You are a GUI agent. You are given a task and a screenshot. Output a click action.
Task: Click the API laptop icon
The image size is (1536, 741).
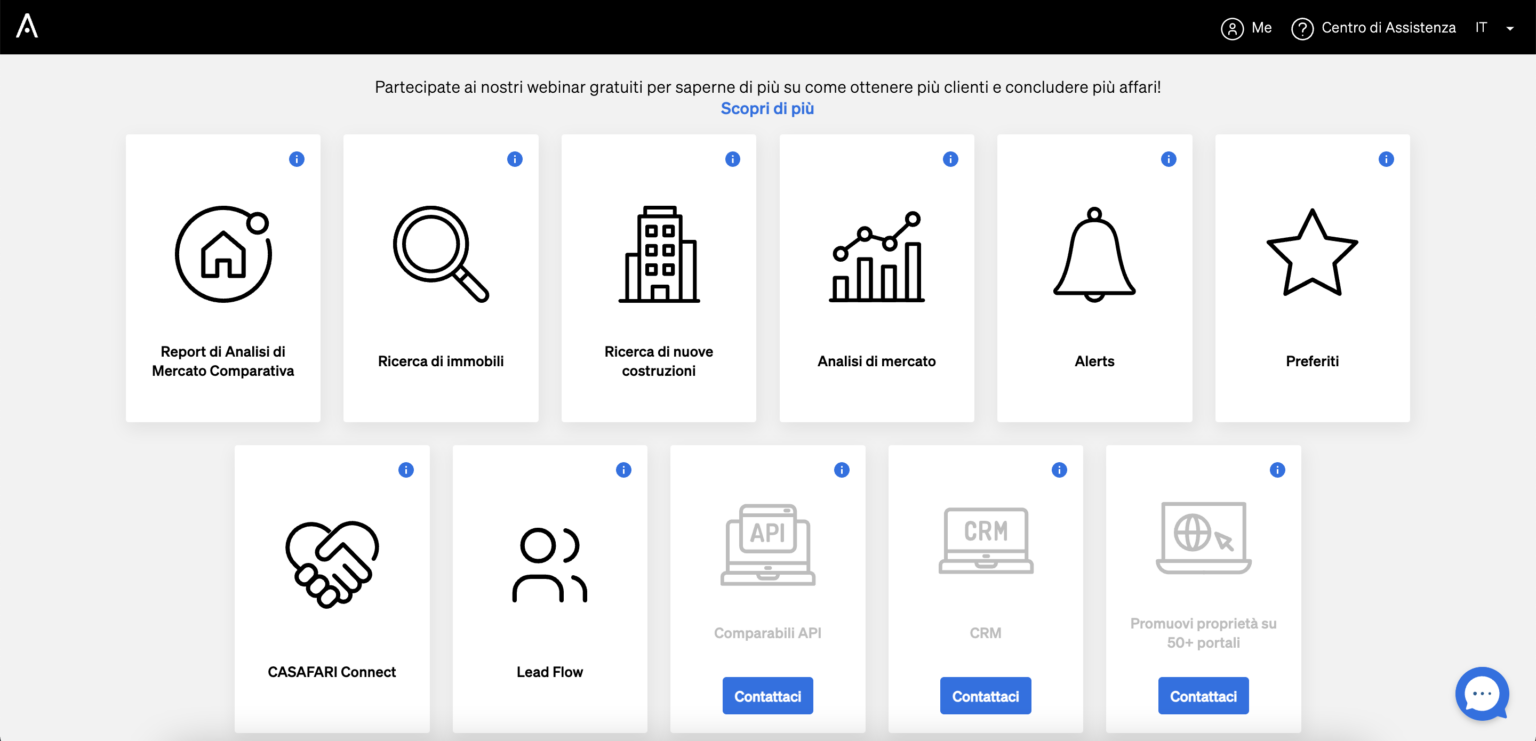[768, 544]
